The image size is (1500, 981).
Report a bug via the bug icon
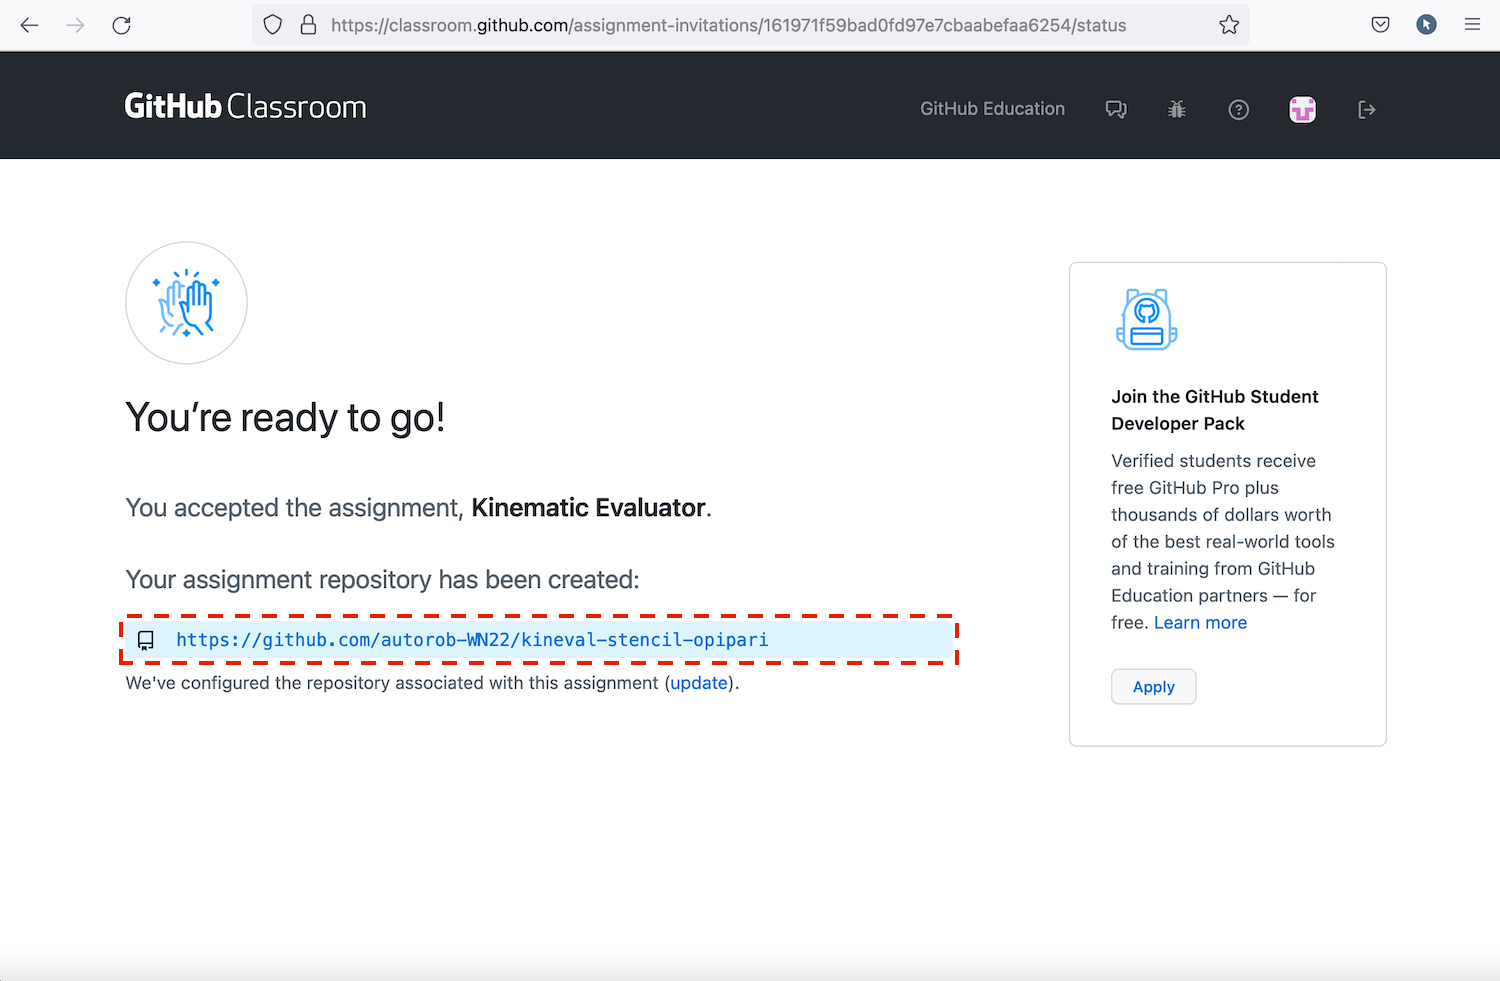coord(1177,109)
